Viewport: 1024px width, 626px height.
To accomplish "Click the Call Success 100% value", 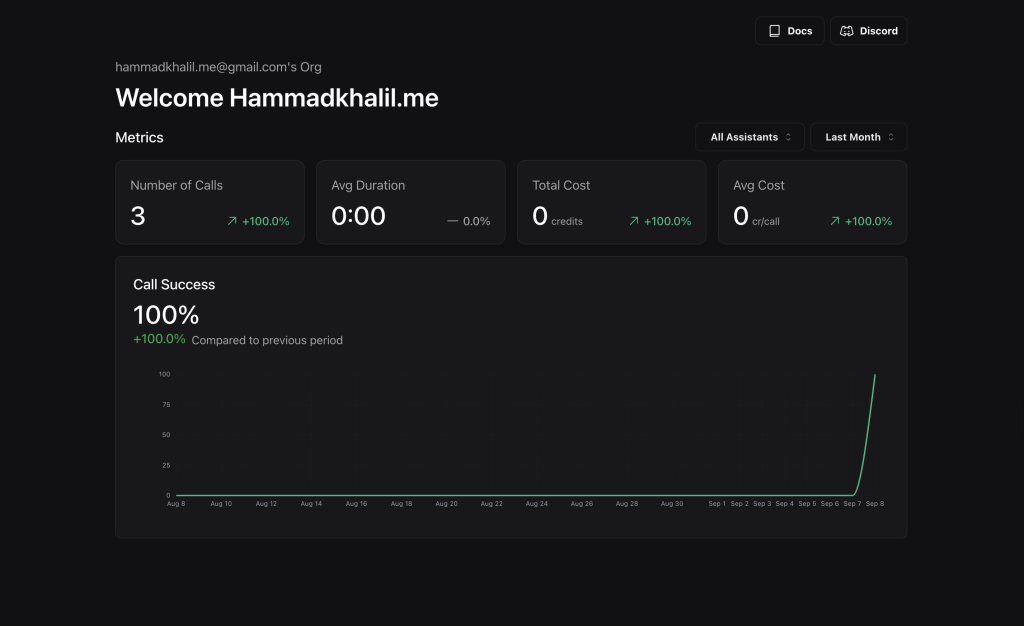I will [x=166, y=315].
